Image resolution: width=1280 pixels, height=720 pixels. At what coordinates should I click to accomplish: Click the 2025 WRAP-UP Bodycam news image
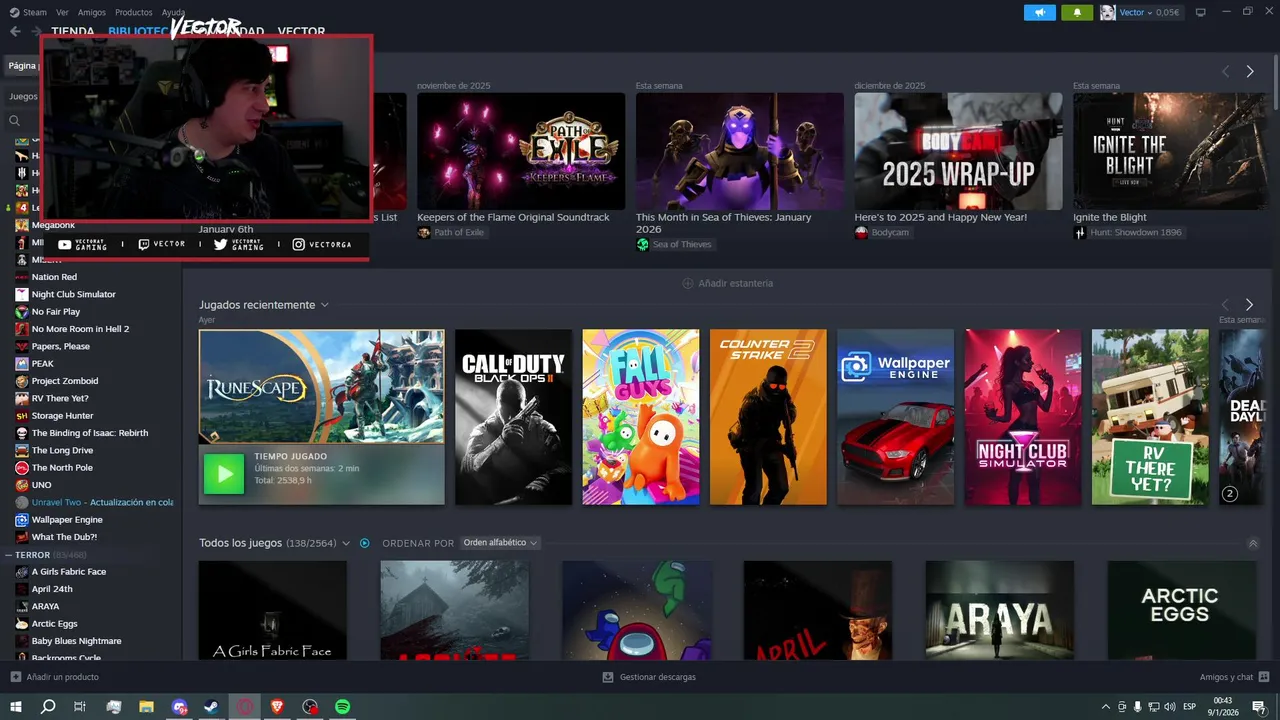(958, 151)
